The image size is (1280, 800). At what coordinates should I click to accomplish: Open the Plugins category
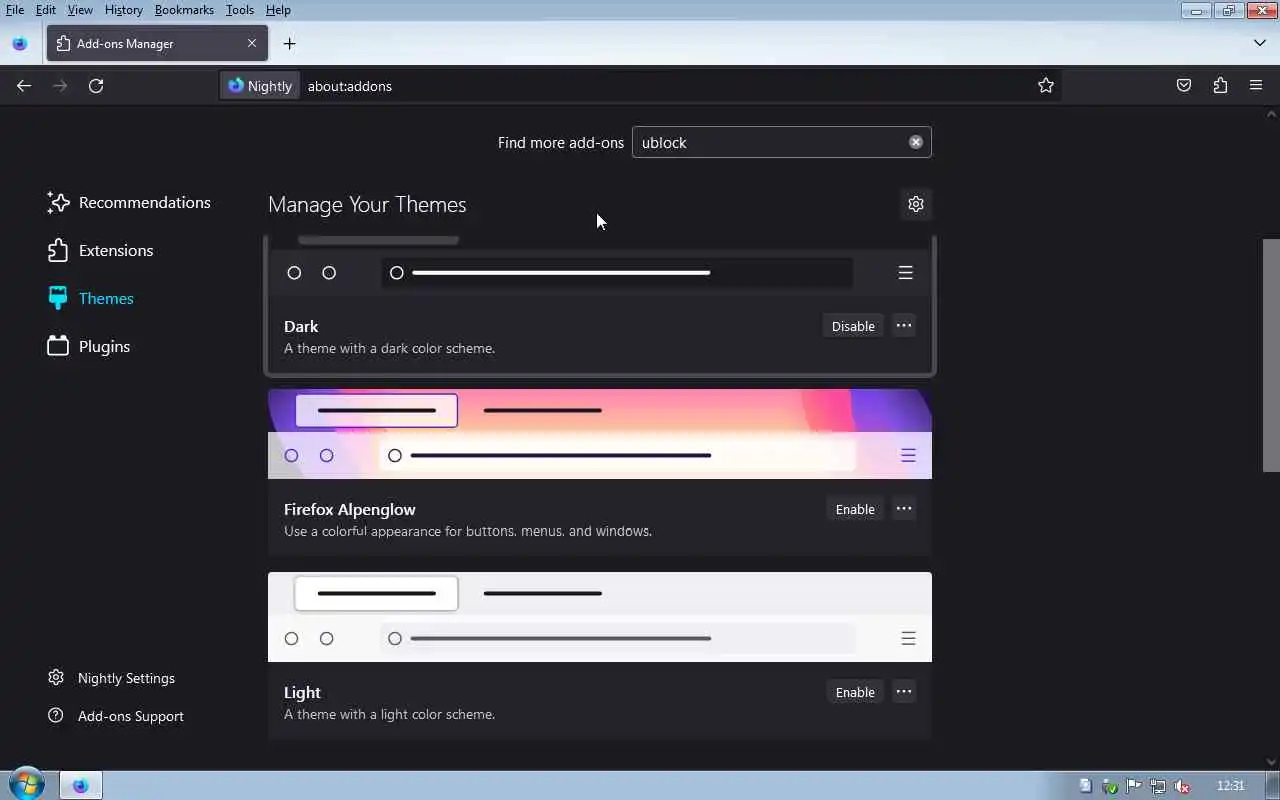(x=89, y=346)
